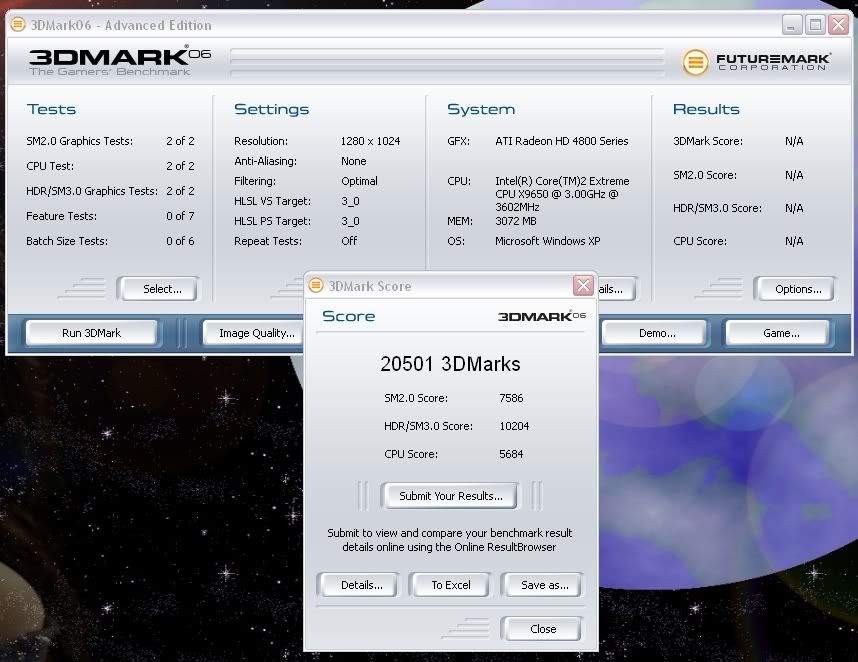858x662 pixels.
Task: Minimize the 3DMark06 Advanced Edition window
Action: (791, 25)
